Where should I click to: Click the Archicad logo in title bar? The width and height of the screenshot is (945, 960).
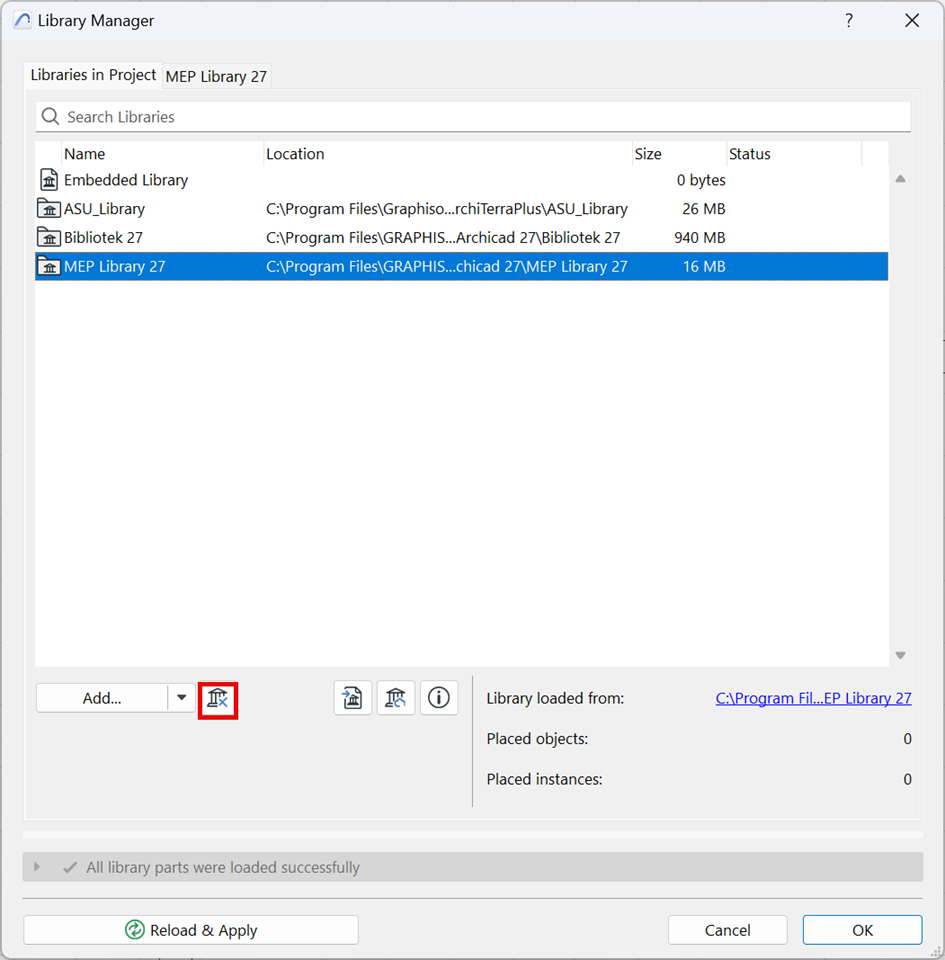coord(22,21)
